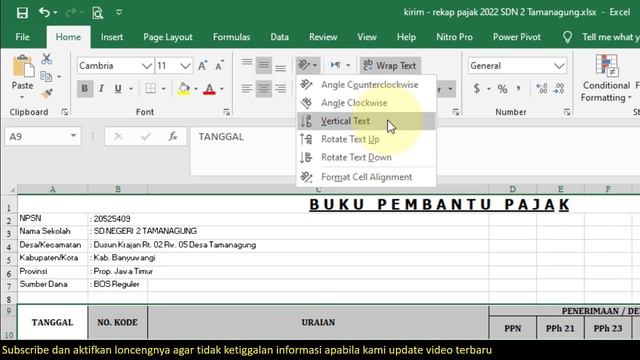This screenshot has height=360, width=640.
Task: Go to the Review tab
Action: point(323,37)
